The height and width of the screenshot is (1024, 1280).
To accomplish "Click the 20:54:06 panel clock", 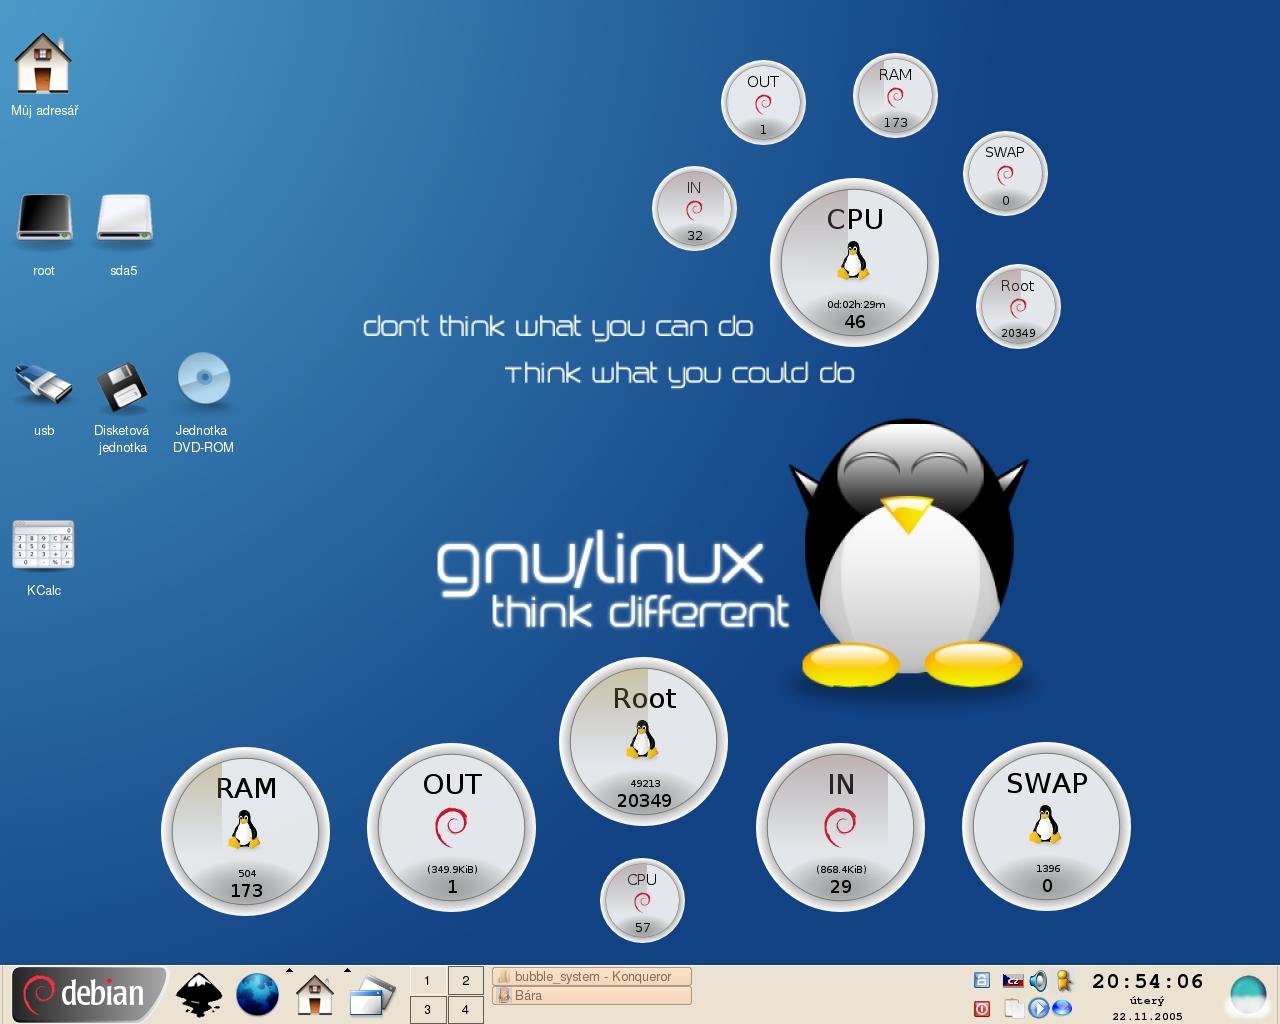I will [1147, 982].
